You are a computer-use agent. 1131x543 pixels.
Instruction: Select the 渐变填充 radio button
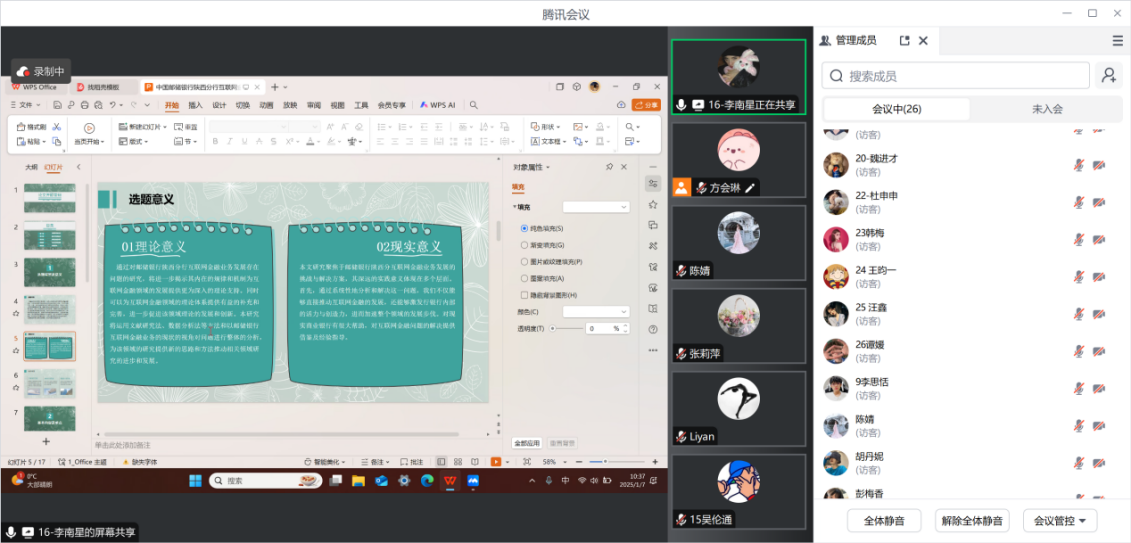pos(525,245)
